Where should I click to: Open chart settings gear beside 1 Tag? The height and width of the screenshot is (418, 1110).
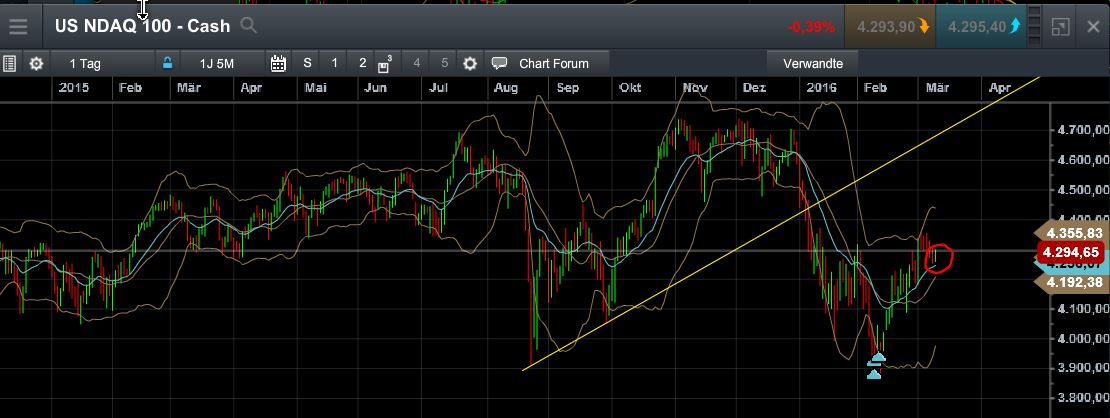(36, 63)
